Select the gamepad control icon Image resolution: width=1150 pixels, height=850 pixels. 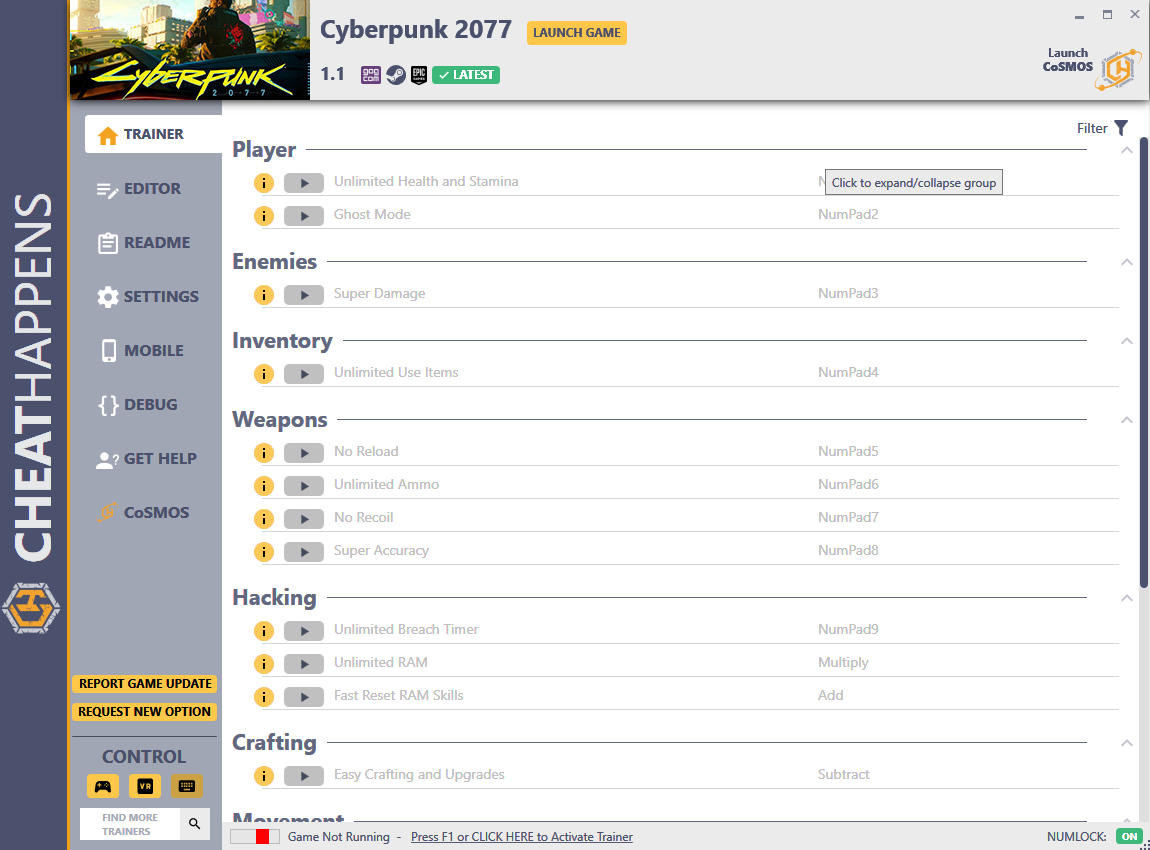103,786
